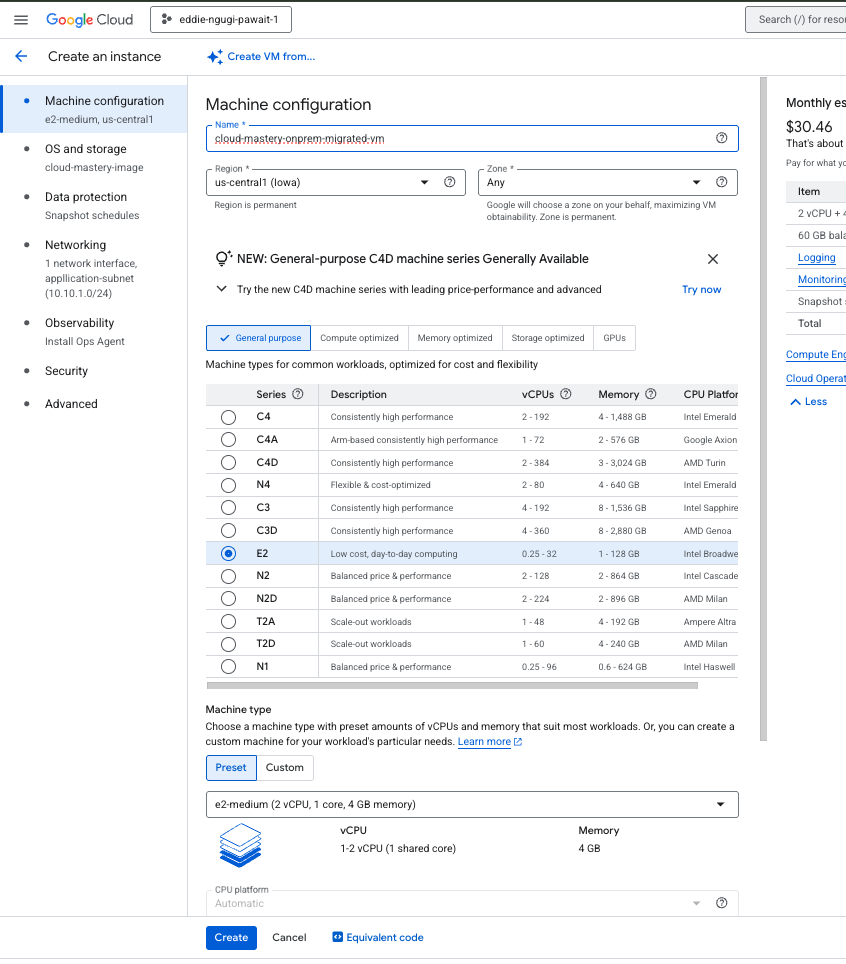Select the T2D scale-out series

229,644
